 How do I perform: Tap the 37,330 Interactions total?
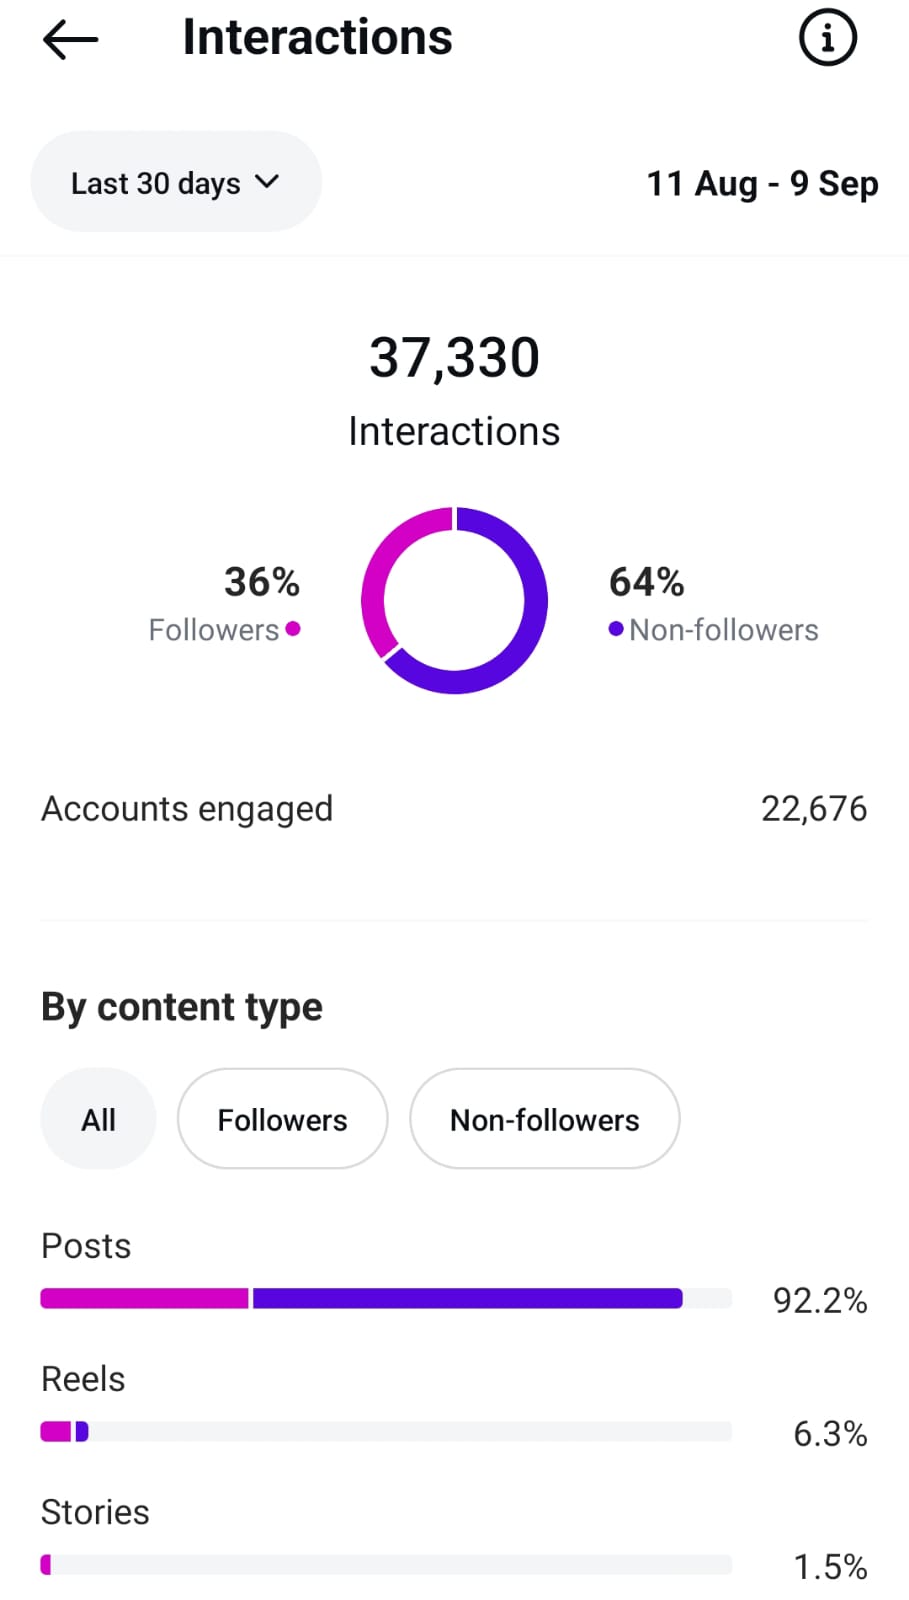tap(454, 358)
